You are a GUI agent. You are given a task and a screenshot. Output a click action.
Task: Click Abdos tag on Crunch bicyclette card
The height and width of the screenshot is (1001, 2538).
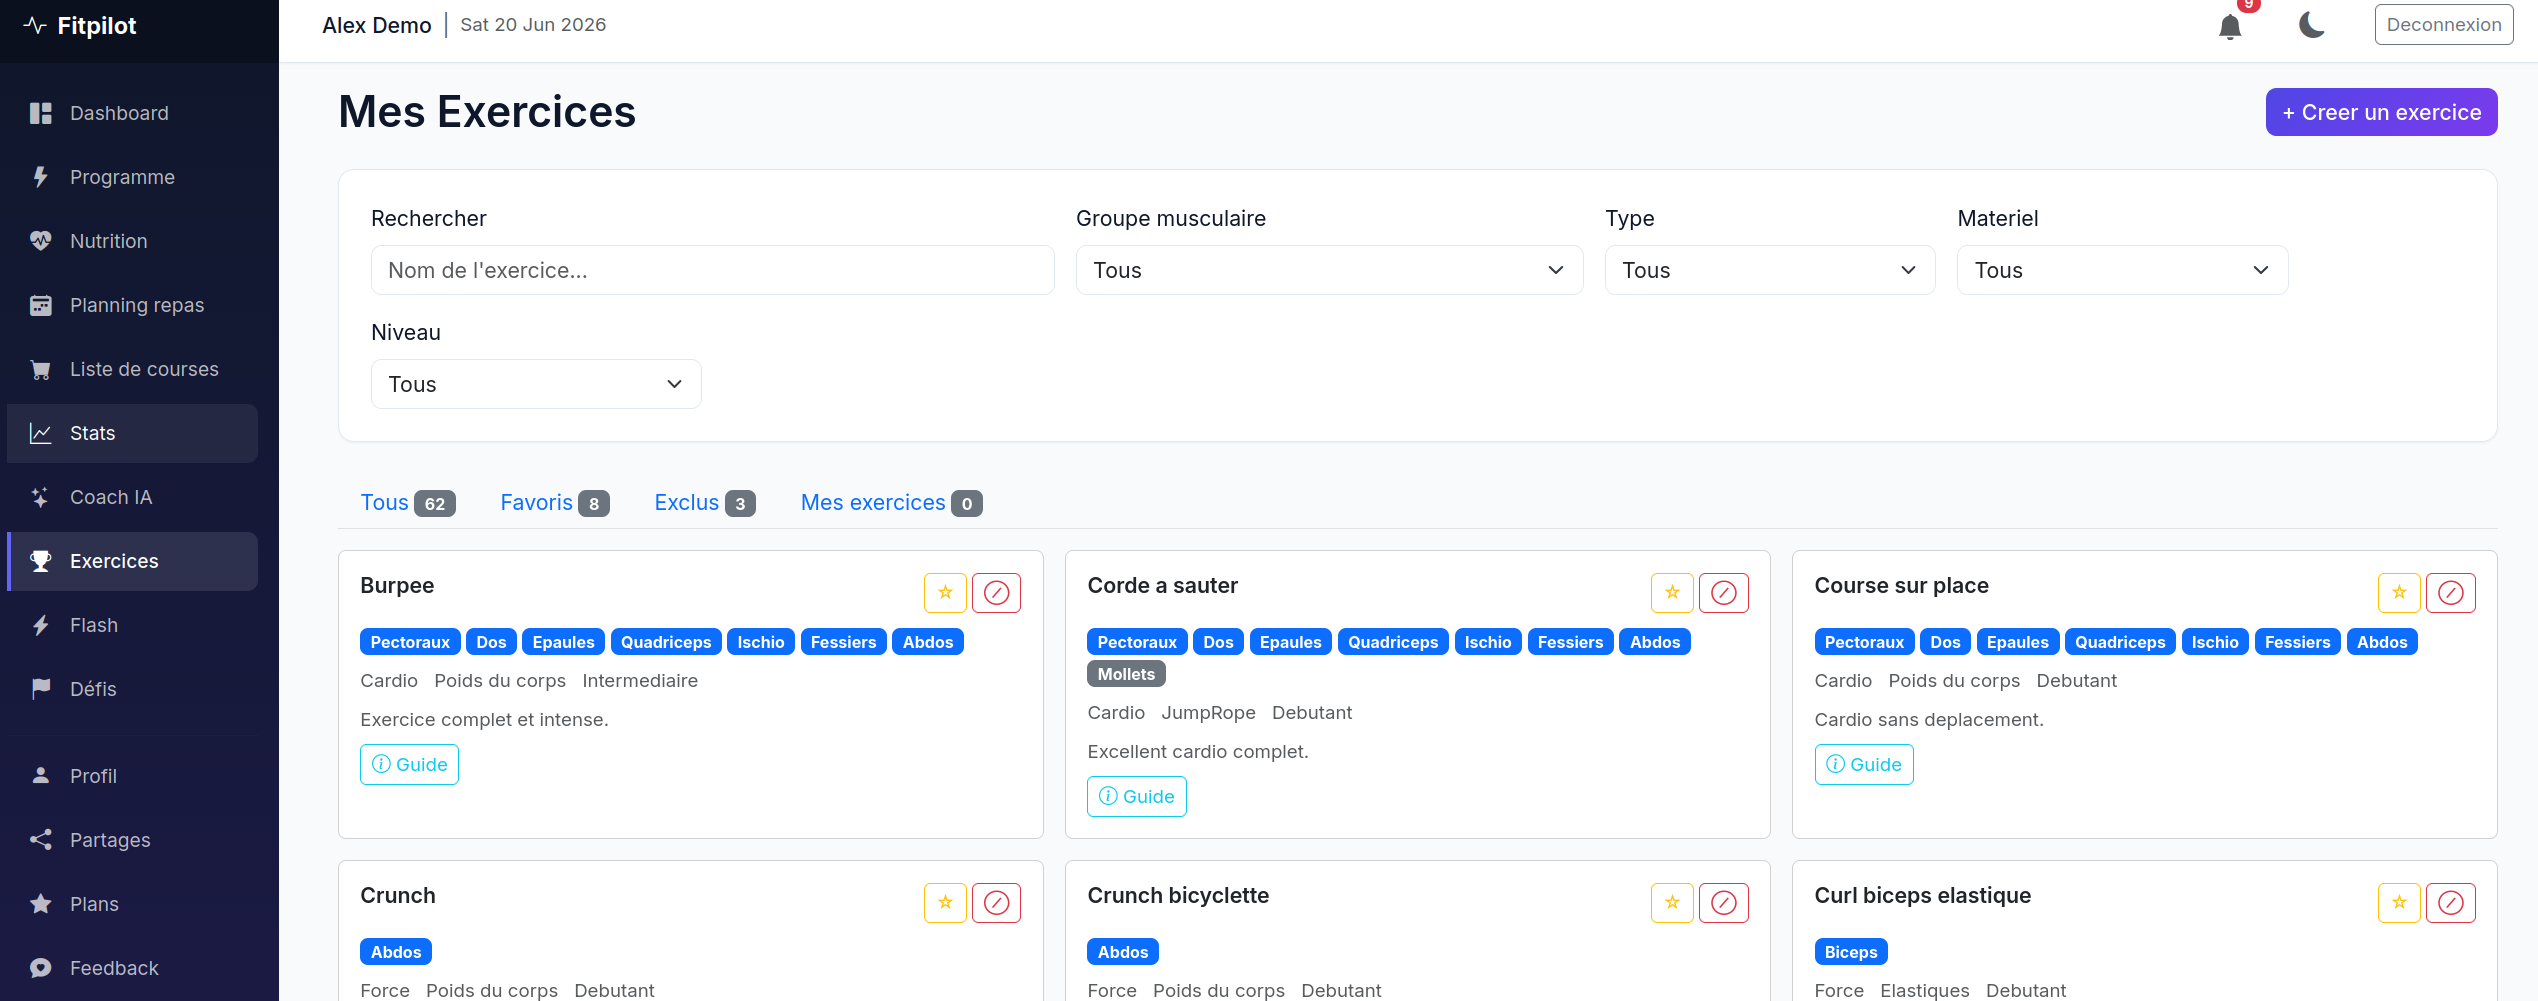(1122, 952)
